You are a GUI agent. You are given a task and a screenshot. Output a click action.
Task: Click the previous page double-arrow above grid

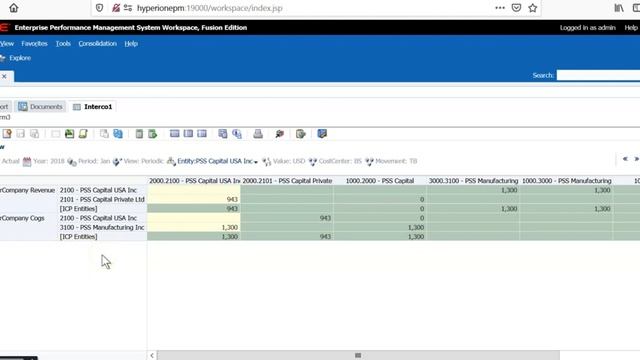tap(625, 159)
